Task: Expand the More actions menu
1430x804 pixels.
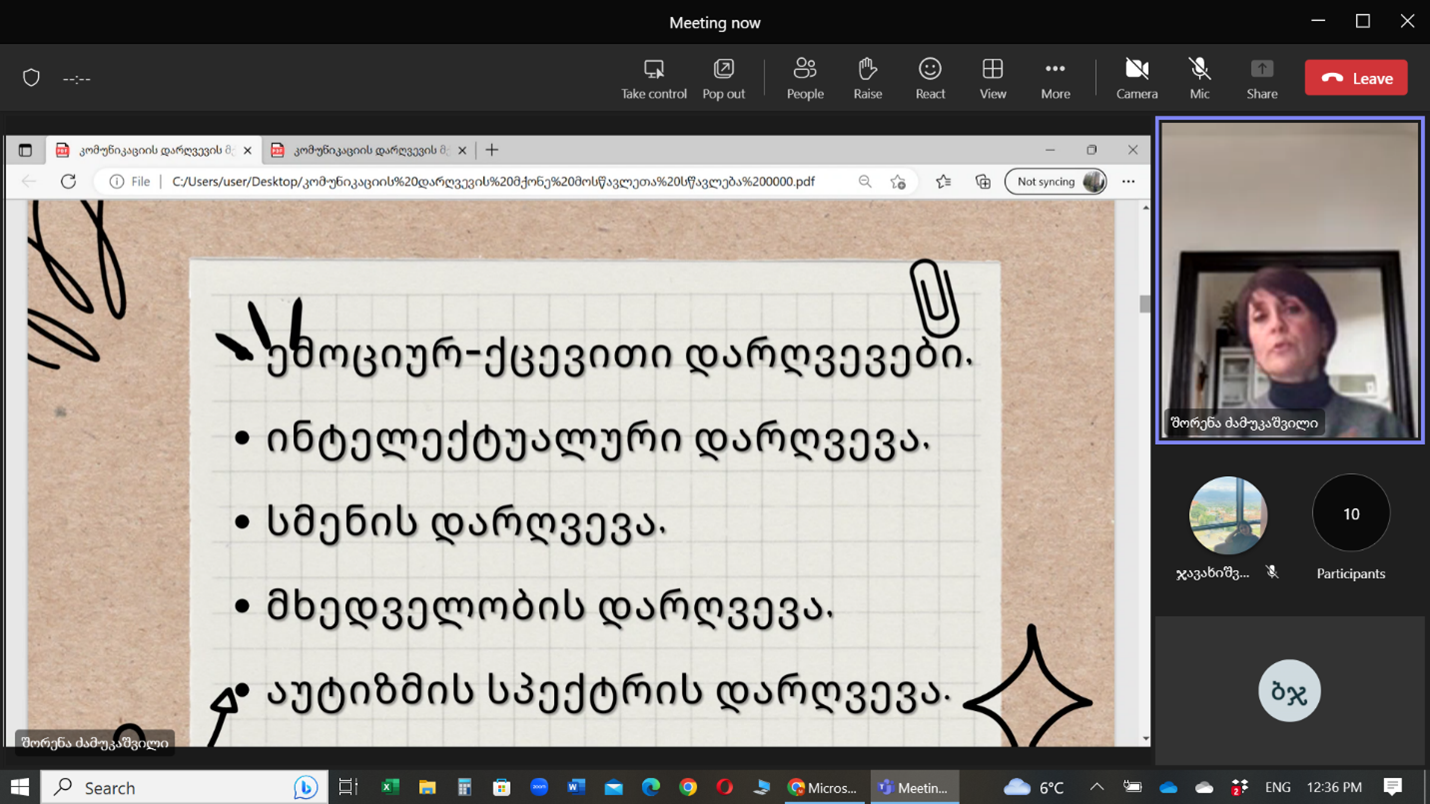Action: tap(1055, 78)
